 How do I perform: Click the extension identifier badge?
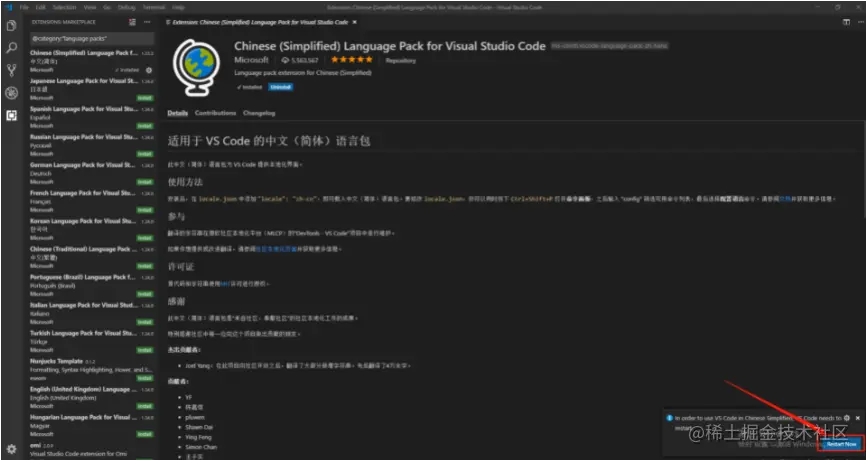pos(610,46)
